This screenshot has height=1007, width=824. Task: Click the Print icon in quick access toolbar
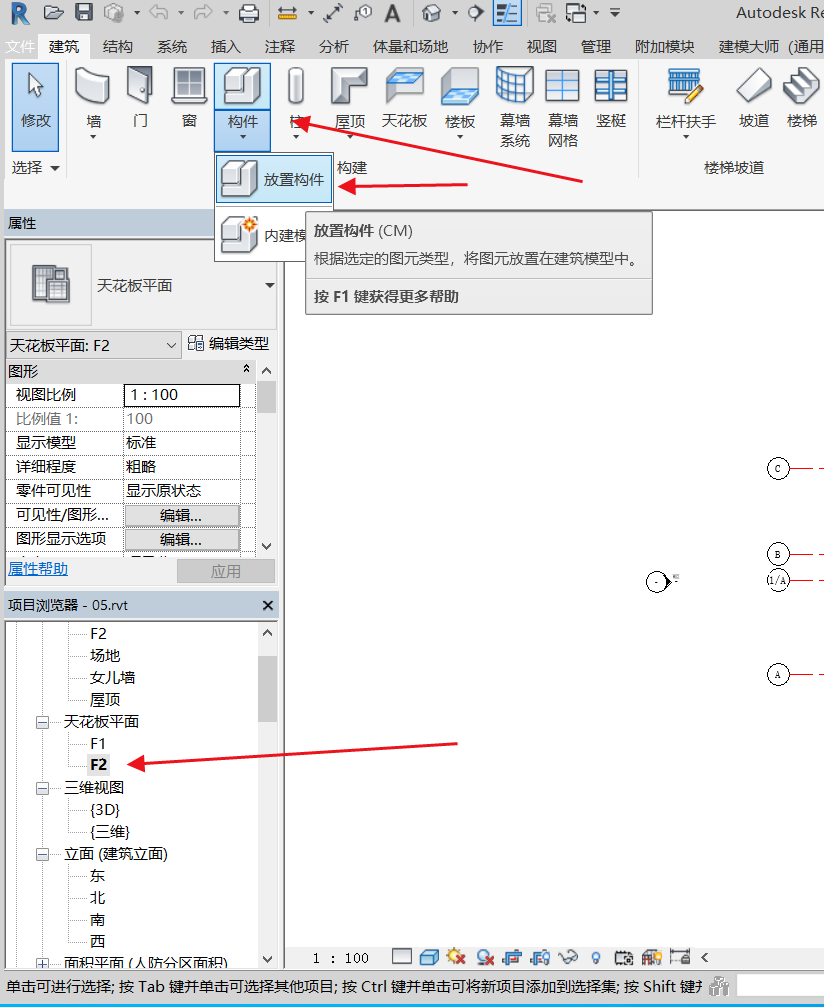(x=249, y=13)
